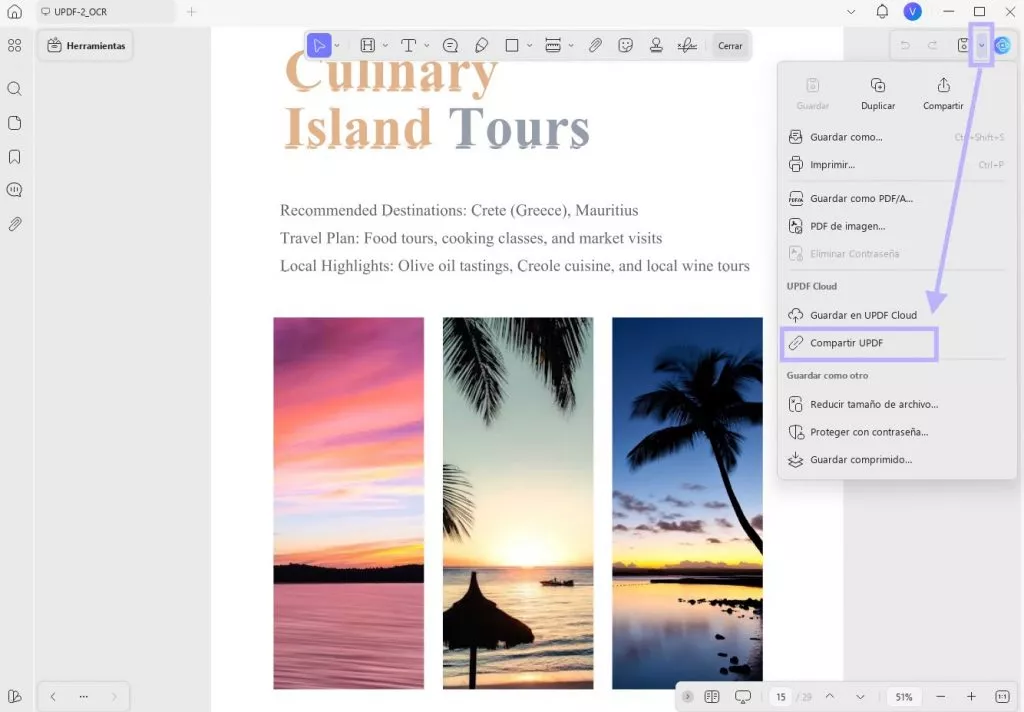Viewport: 1024px width, 712px height.
Task: Expand measure tool options arrow
Action: pos(571,46)
